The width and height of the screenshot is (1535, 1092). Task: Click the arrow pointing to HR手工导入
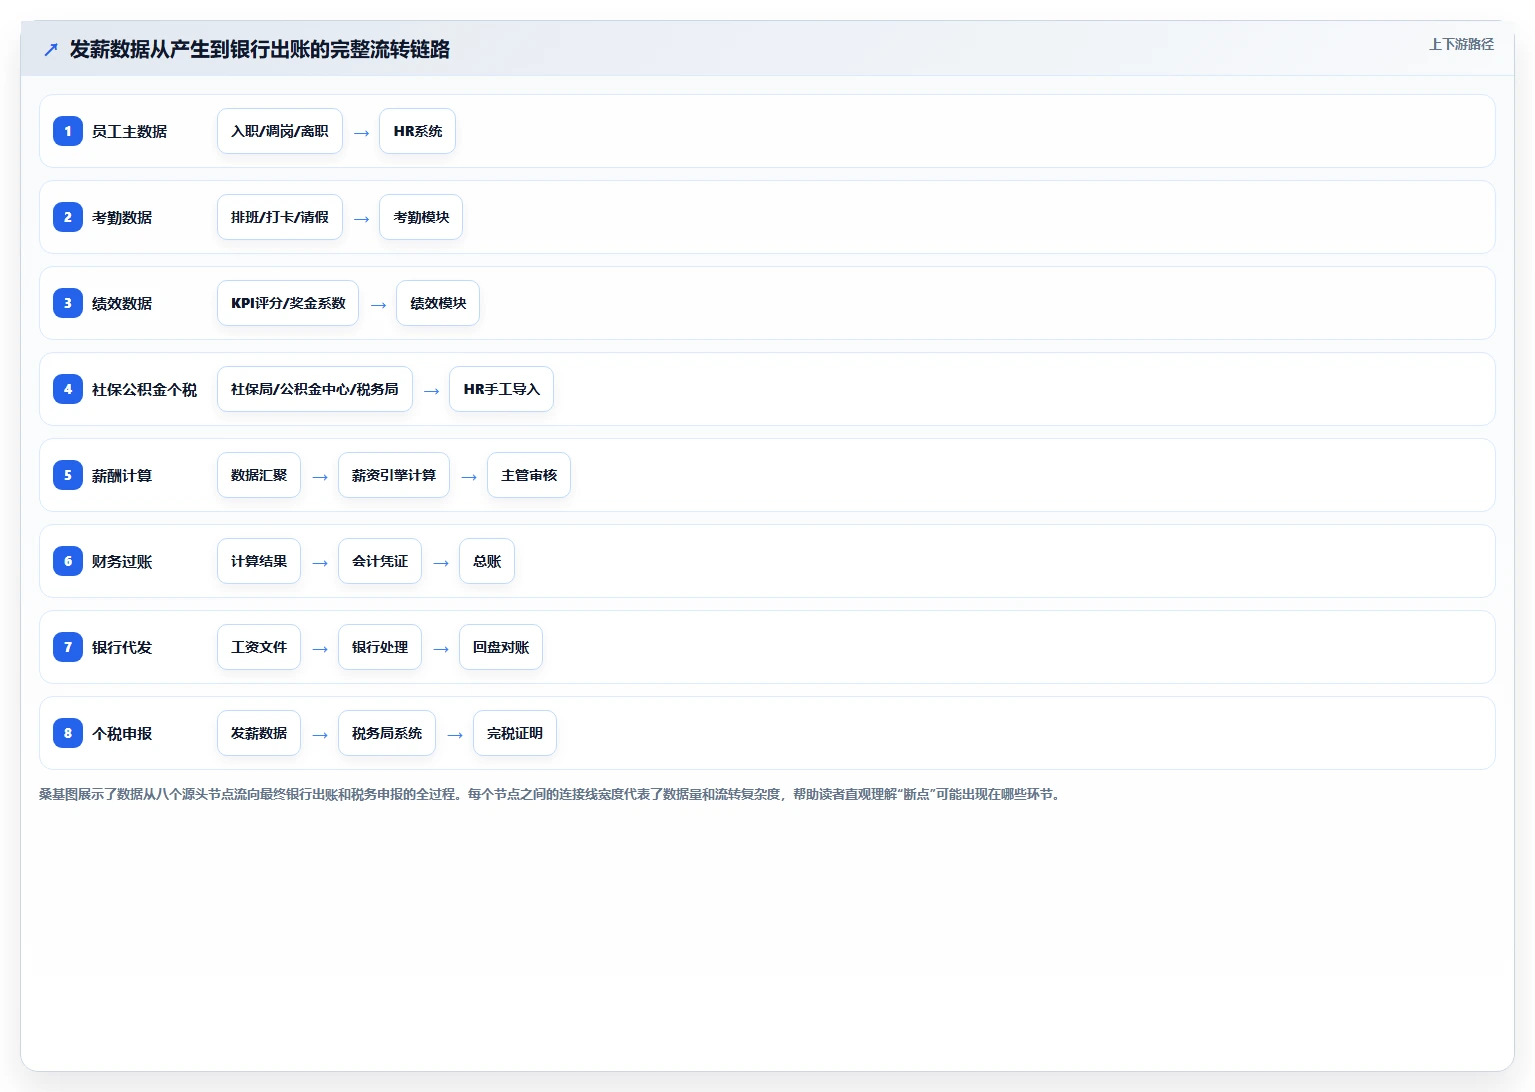432,391
